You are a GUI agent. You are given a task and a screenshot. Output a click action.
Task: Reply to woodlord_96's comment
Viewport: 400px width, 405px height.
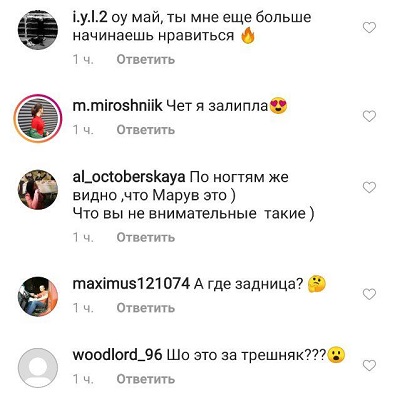146,379
